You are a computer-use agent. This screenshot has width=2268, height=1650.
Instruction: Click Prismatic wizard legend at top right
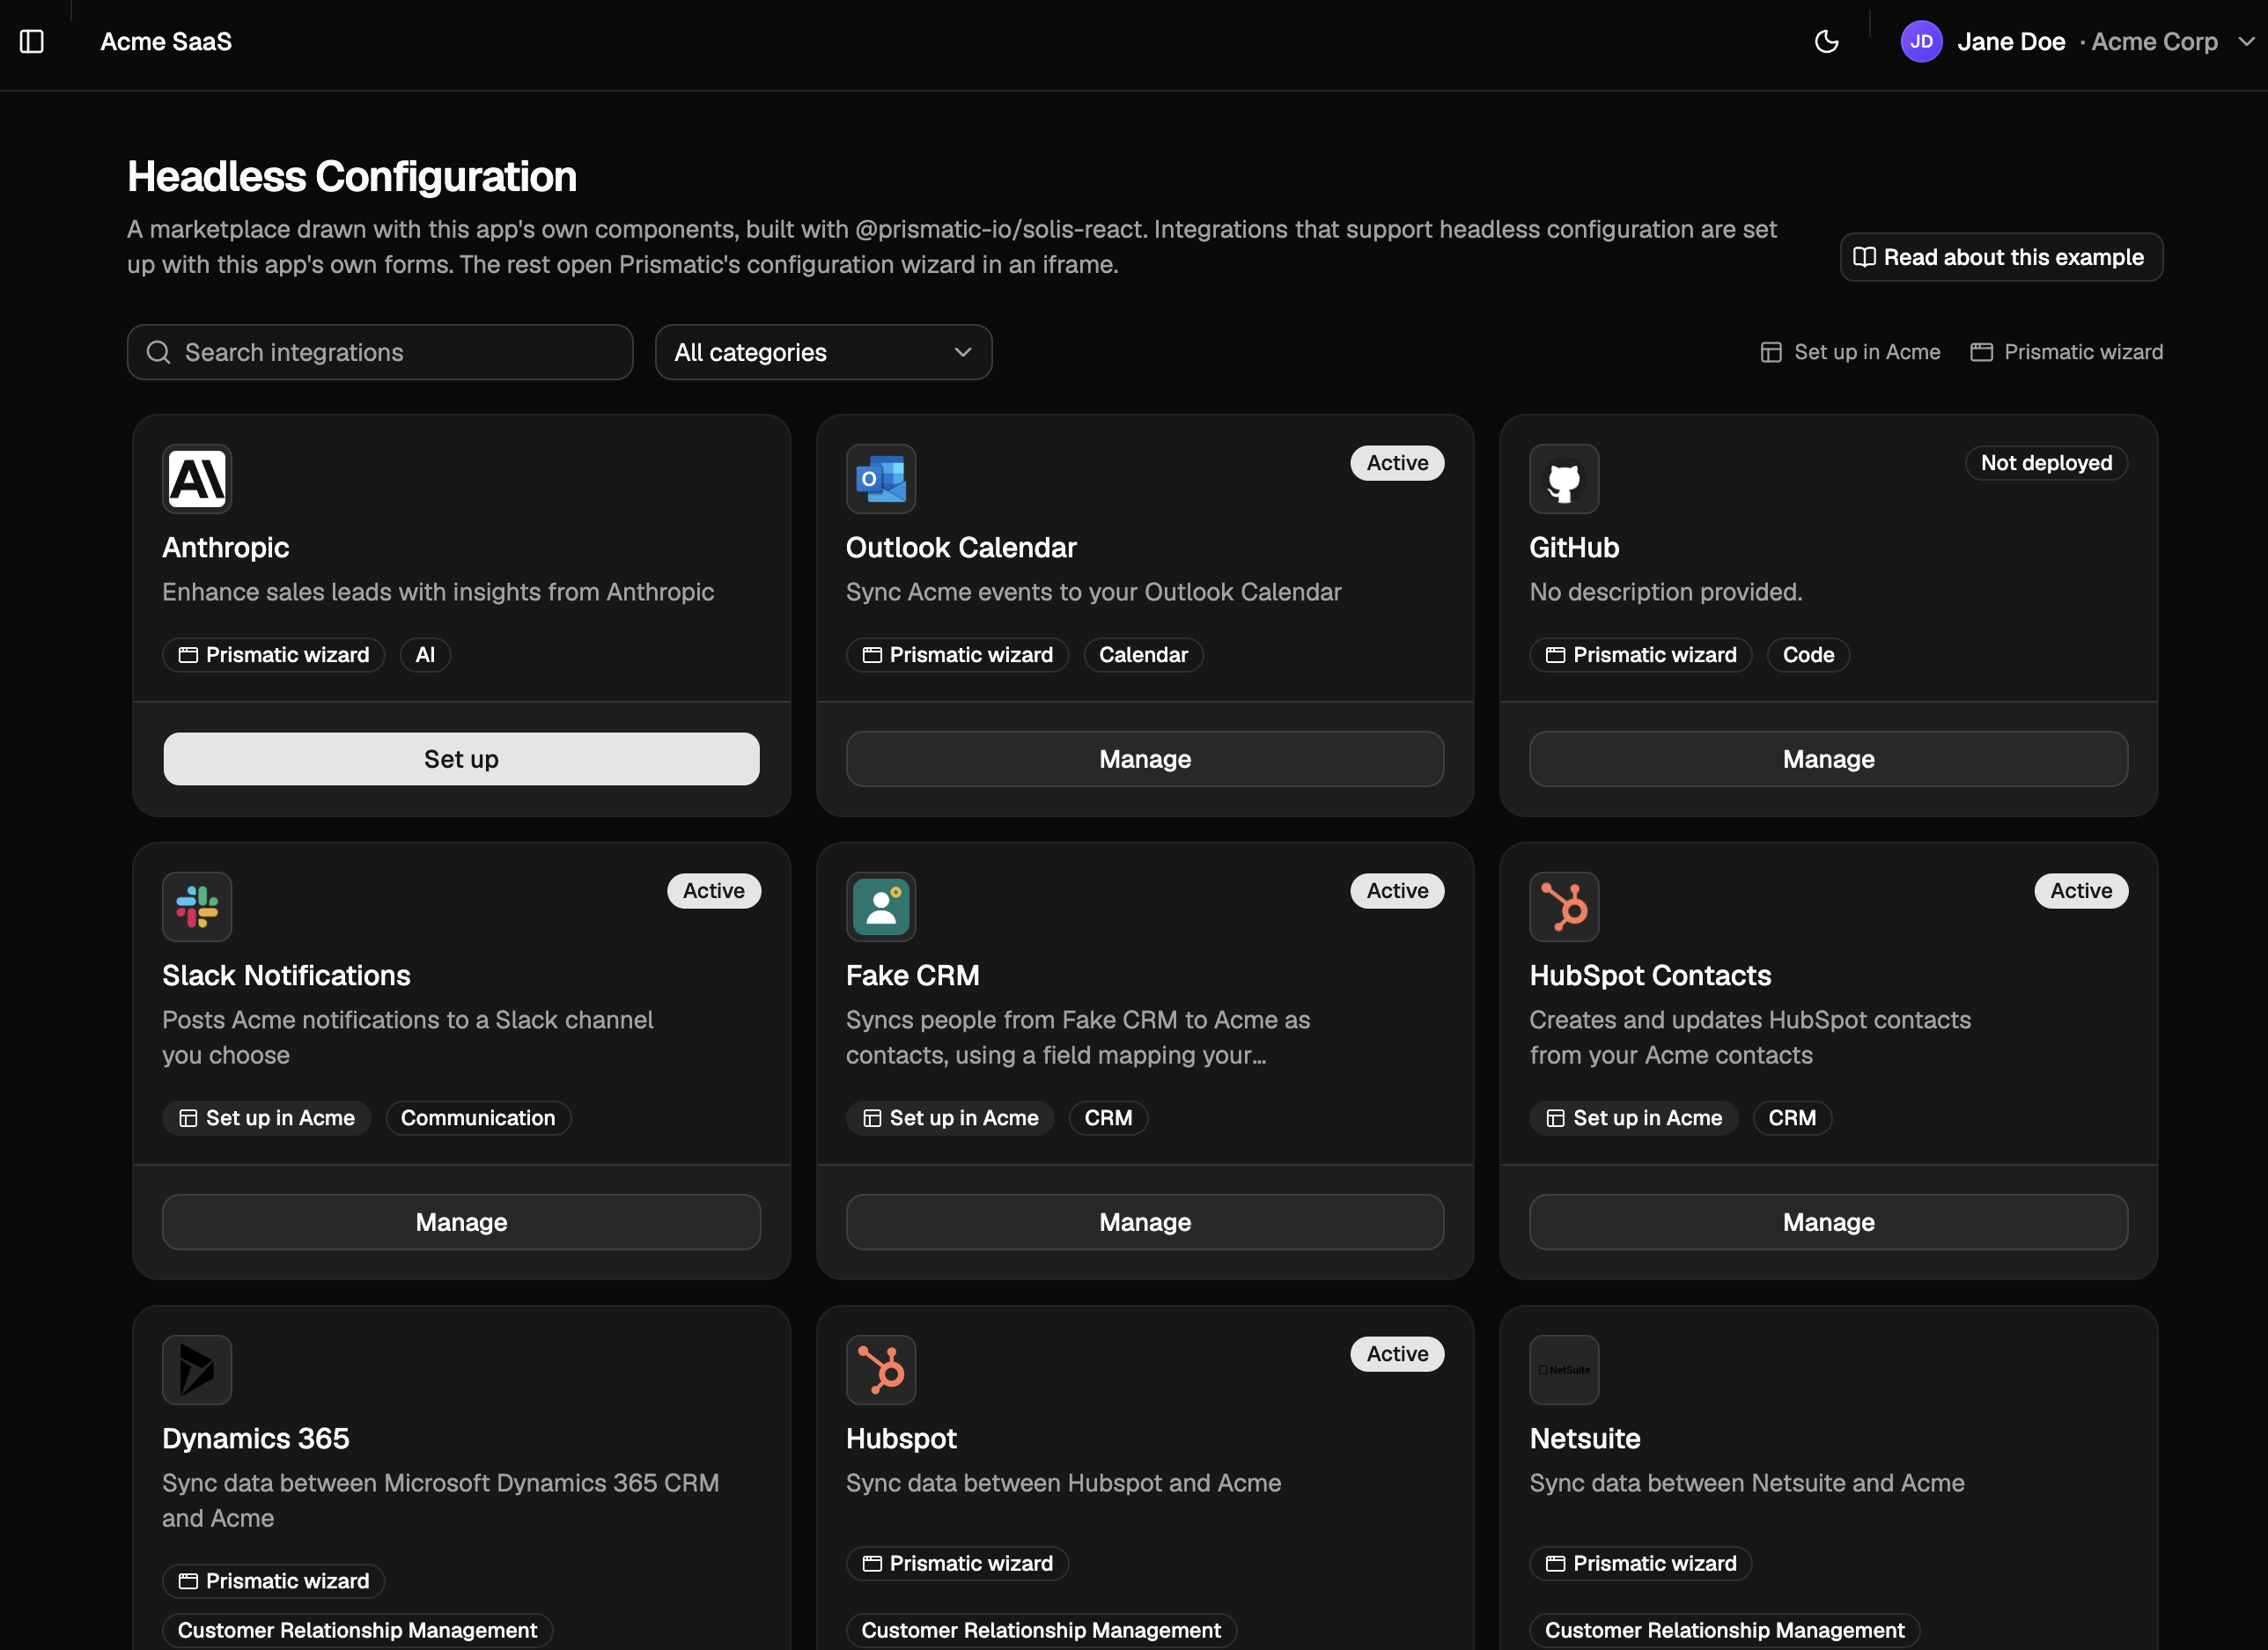(2066, 352)
